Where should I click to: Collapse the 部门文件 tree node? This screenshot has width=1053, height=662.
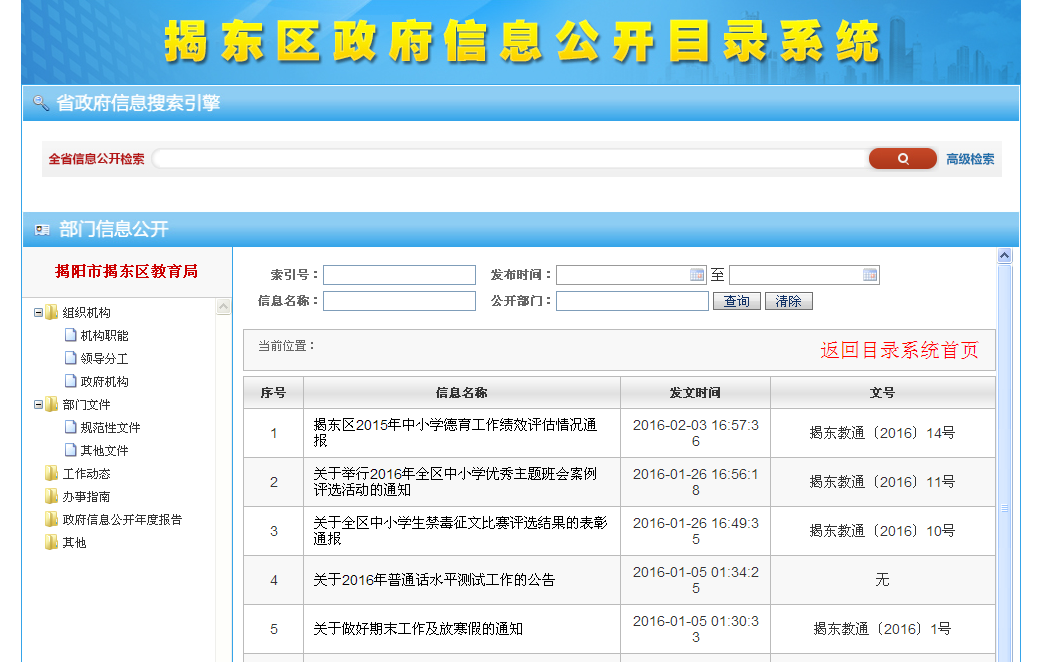pos(38,404)
